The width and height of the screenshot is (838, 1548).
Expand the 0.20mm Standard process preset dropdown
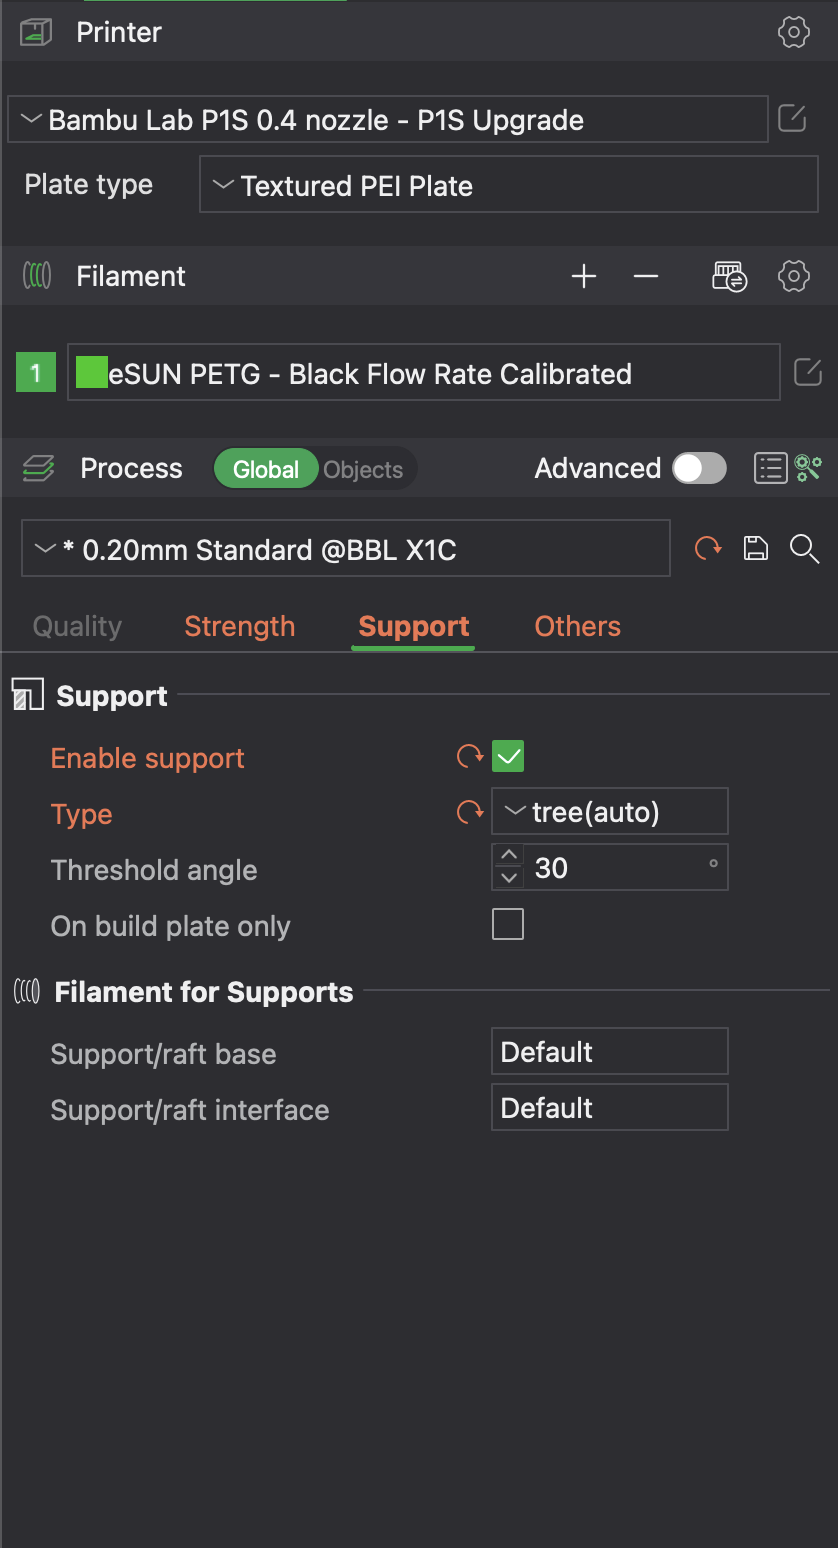tap(345, 549)
